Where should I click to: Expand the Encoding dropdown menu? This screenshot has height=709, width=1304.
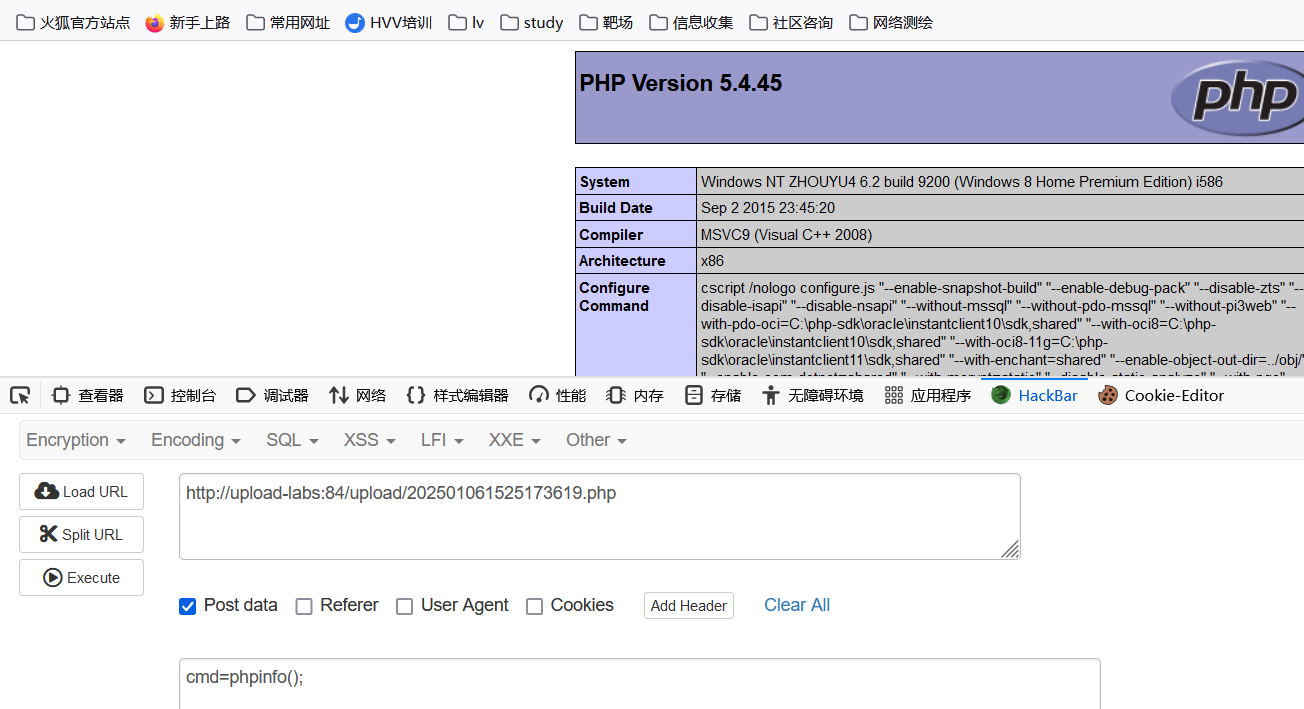(196, 440)
